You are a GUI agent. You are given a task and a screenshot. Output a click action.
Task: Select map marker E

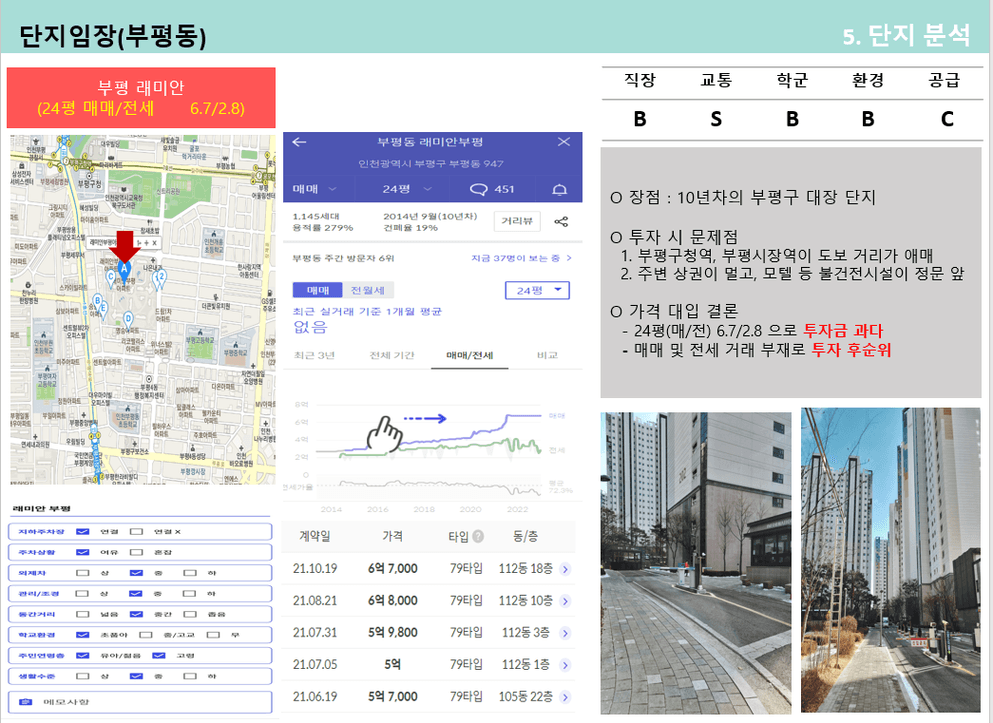click(103, 310)
